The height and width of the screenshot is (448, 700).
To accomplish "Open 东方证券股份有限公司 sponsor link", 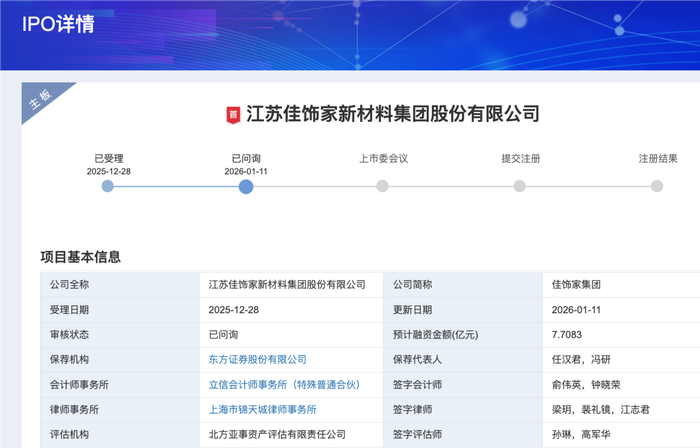I will click(257, 359).
